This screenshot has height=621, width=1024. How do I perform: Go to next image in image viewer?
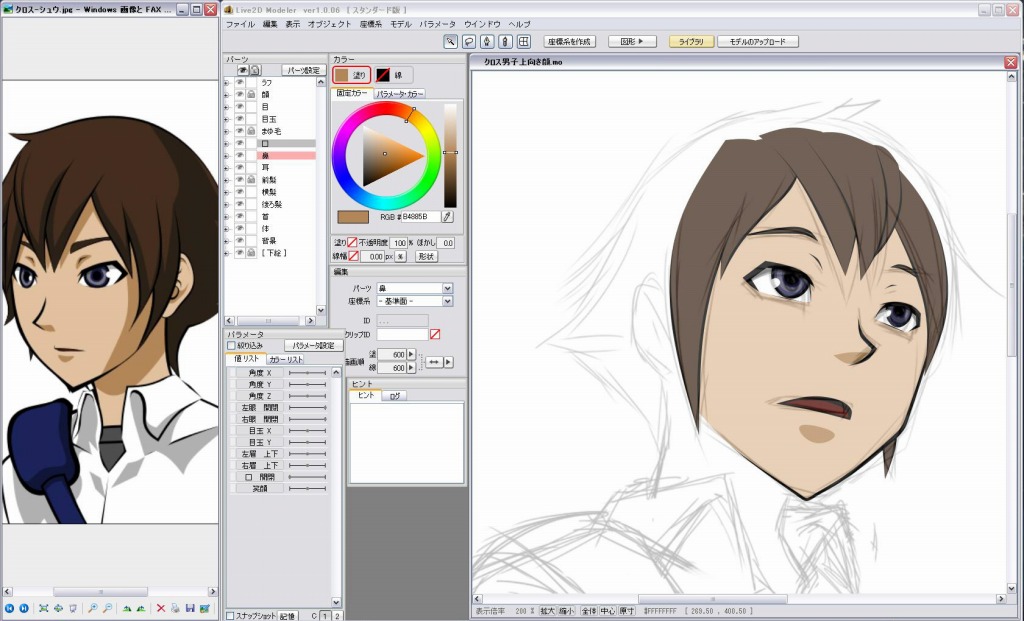(x=24, y=608)
